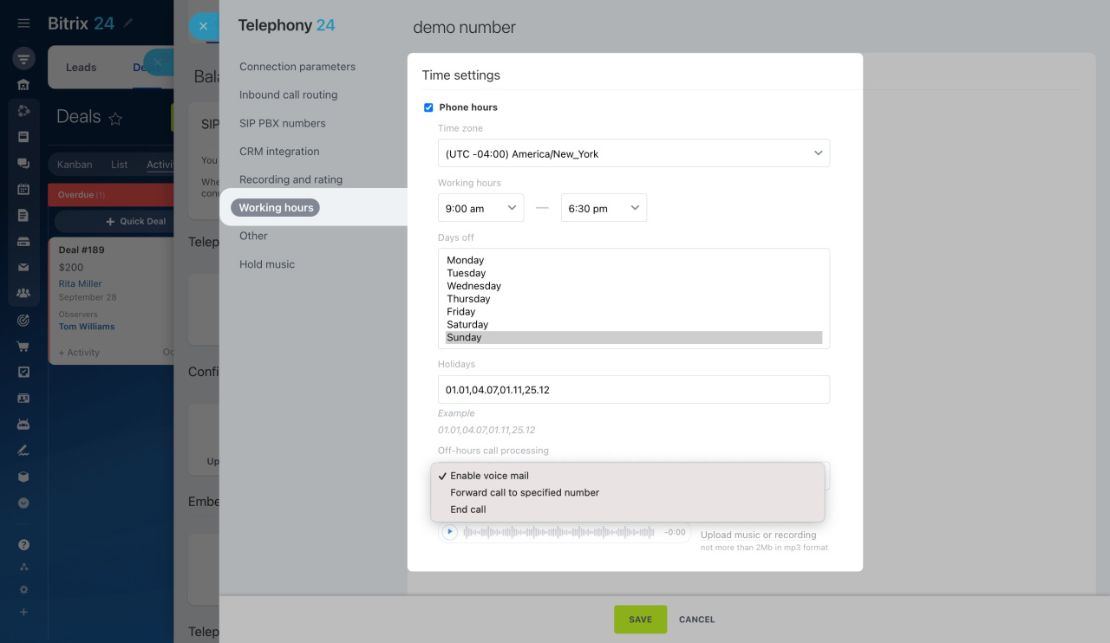The width and height of the screenshot is (1110, 643).
Task: Uncheck the Phone hours checkbox
Action: pyautogui.click(x=428, y=108)
